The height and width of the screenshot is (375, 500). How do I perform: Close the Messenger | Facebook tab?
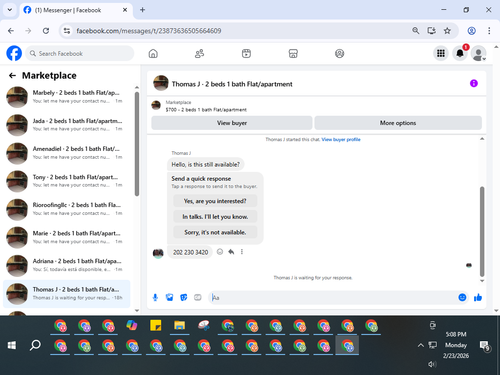point(125,10)
